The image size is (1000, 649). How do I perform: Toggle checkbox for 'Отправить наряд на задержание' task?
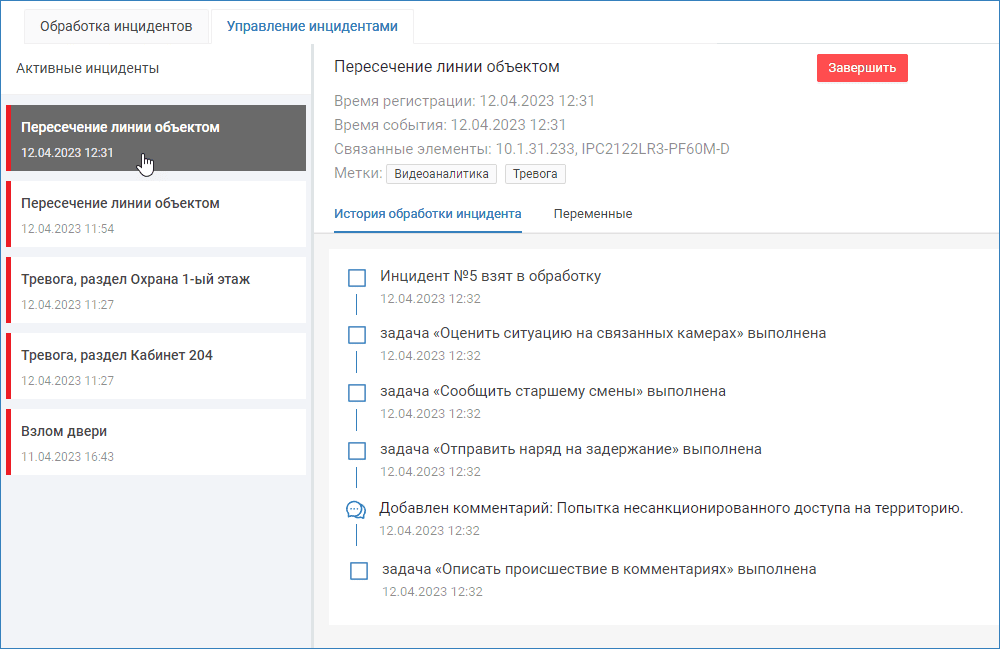click(x=357, y=450)
